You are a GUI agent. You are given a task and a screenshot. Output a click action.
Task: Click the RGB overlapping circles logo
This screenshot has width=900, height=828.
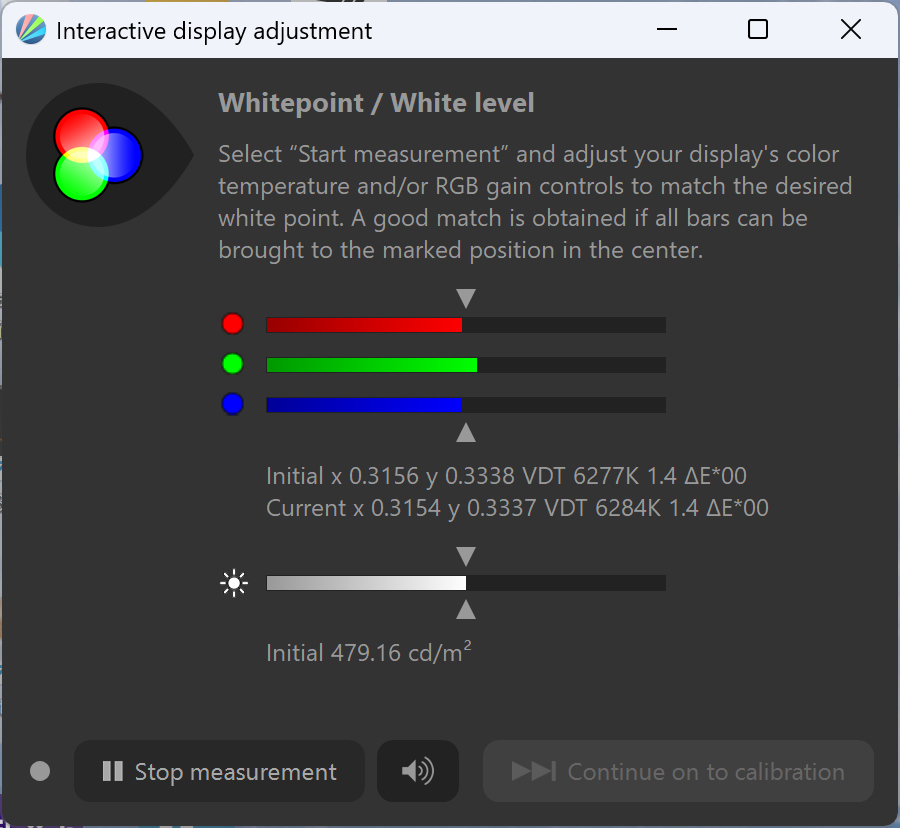coord(98,155)
